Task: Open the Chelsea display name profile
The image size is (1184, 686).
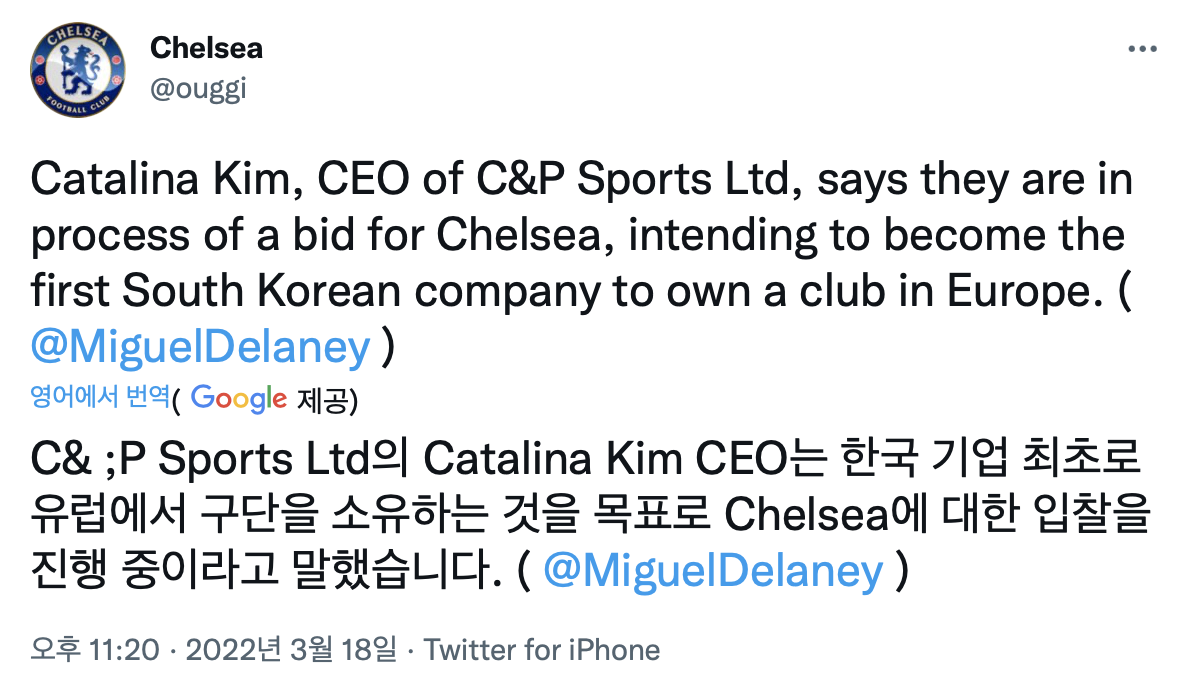Action: pos(206,47)
